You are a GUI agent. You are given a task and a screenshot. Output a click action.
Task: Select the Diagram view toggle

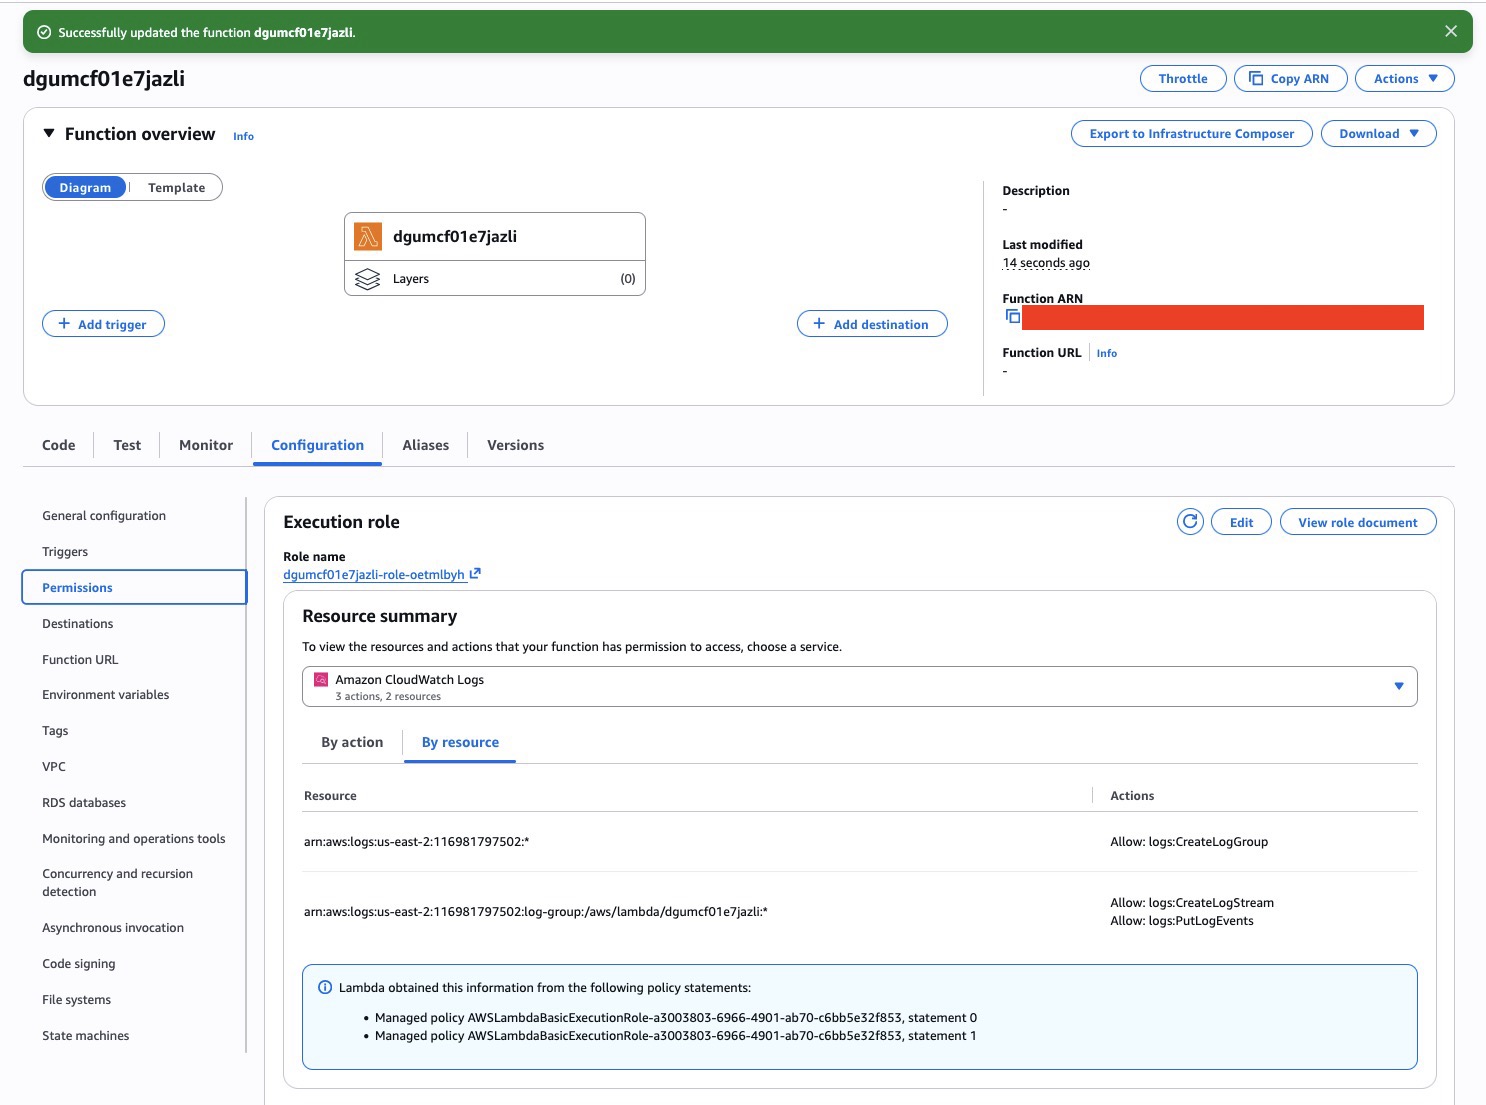point(85,188)
